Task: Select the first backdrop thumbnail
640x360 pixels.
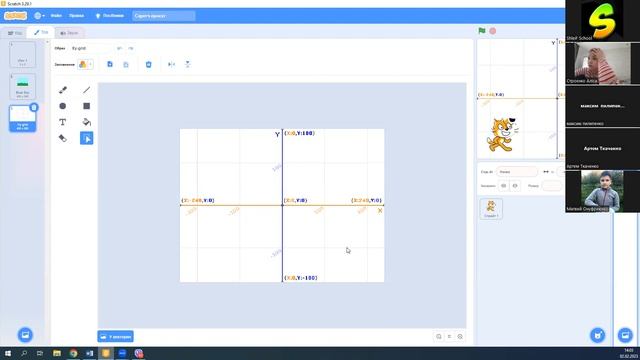Action: [22, 54]
